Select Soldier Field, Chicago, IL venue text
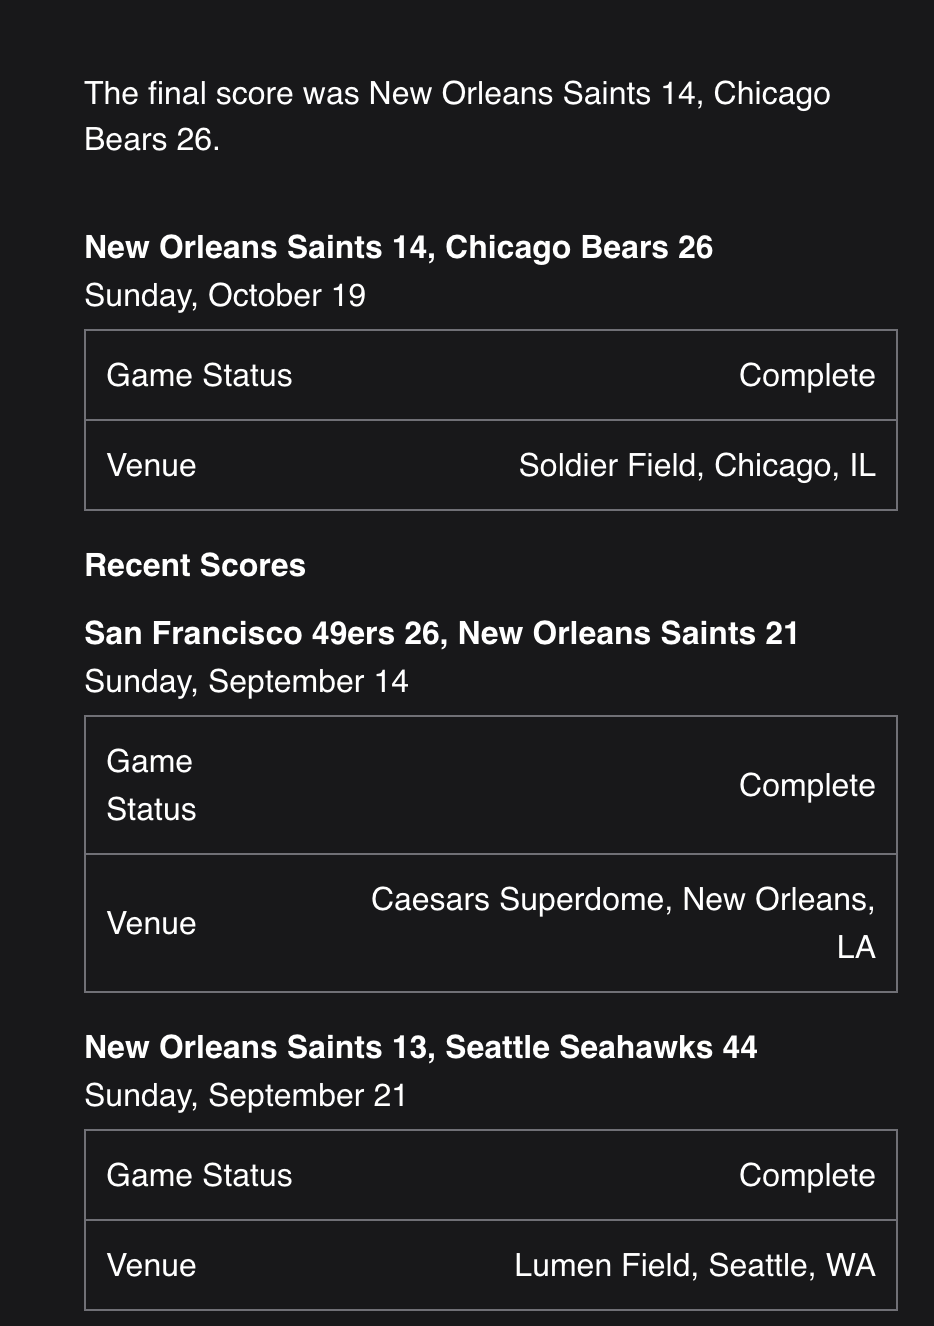 point(696,466)
